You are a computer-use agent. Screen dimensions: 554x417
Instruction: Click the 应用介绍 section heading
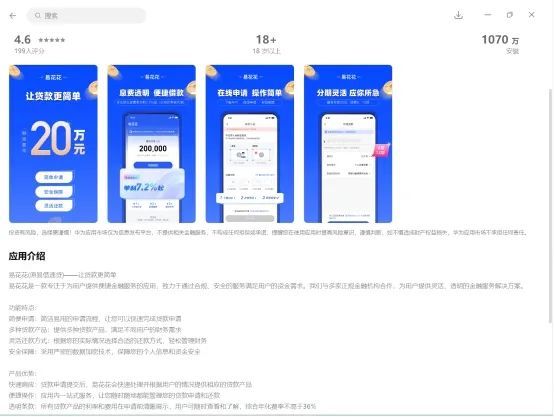[27, 256]
